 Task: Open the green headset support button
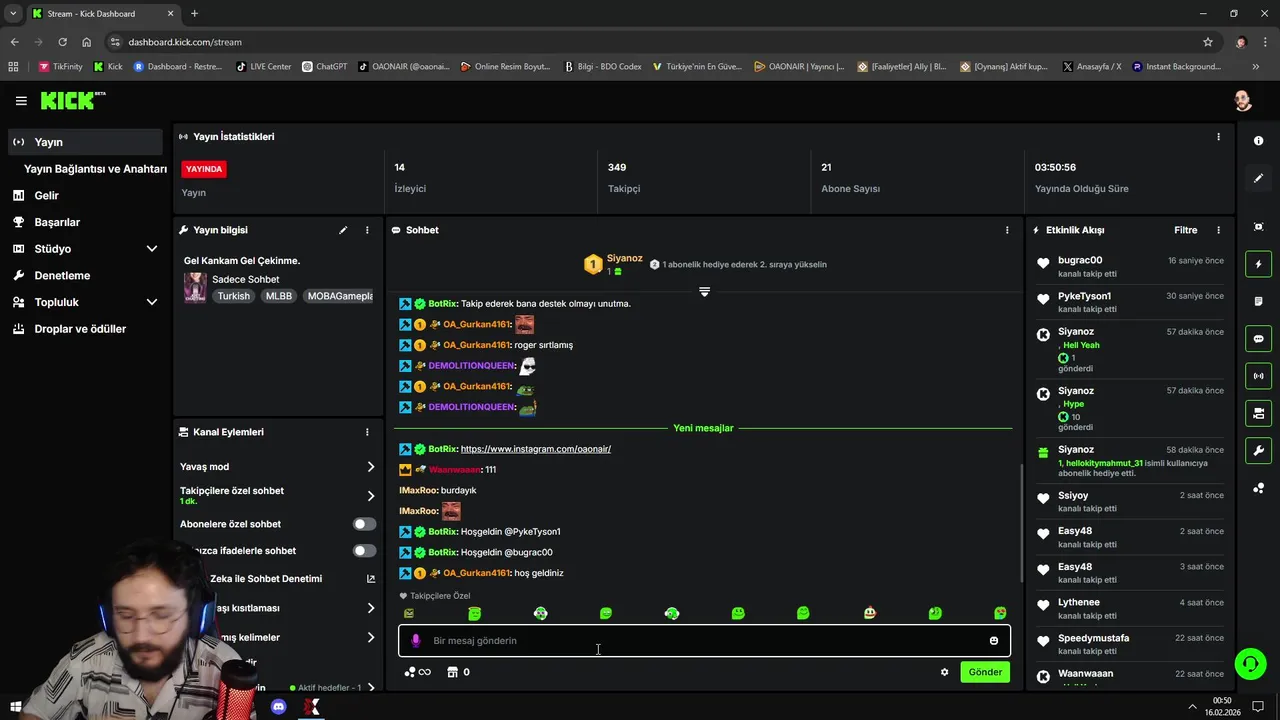(x=1249, y=664)
